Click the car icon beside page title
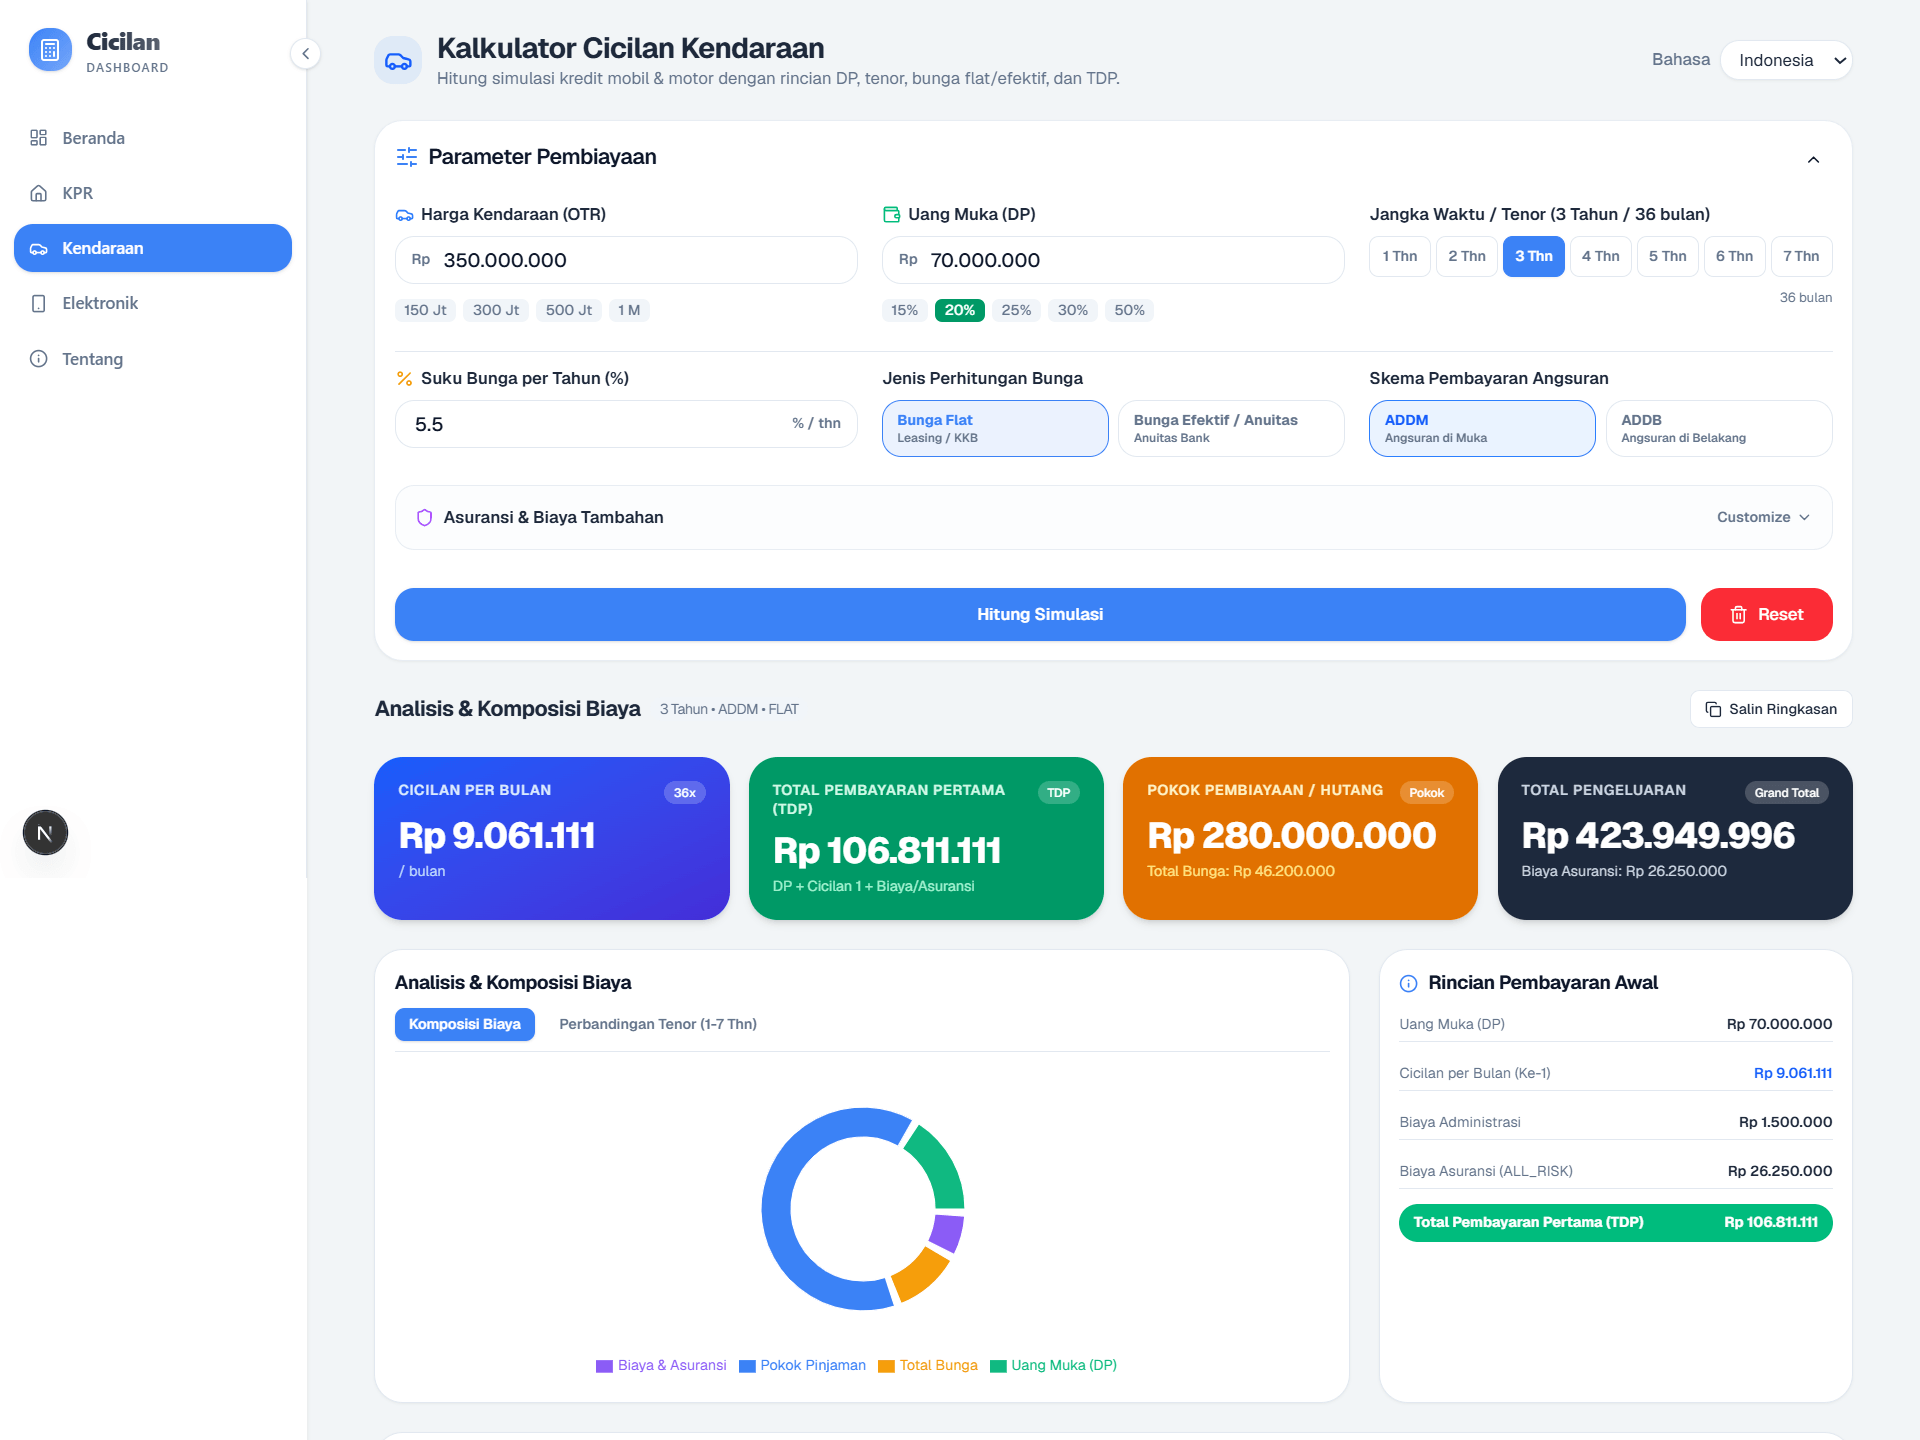 398,61
